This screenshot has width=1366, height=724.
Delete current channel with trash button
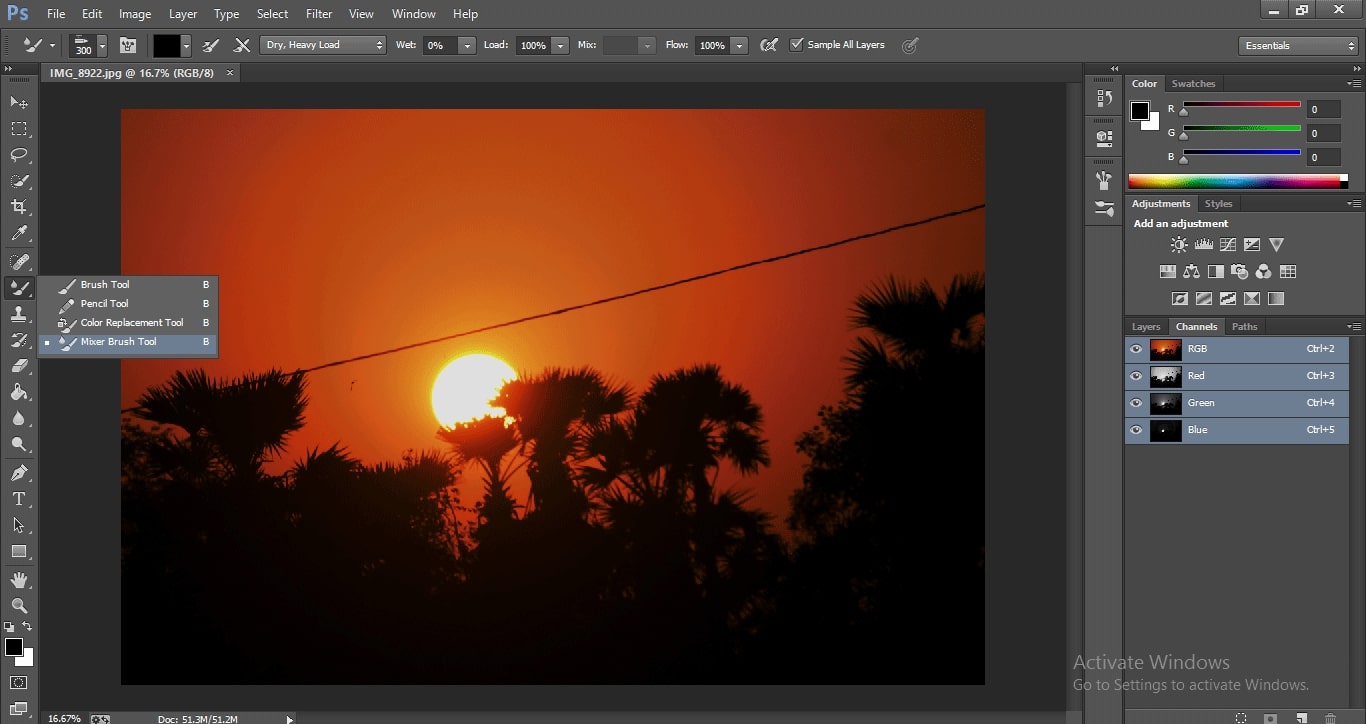click(x=1330, y=718)
